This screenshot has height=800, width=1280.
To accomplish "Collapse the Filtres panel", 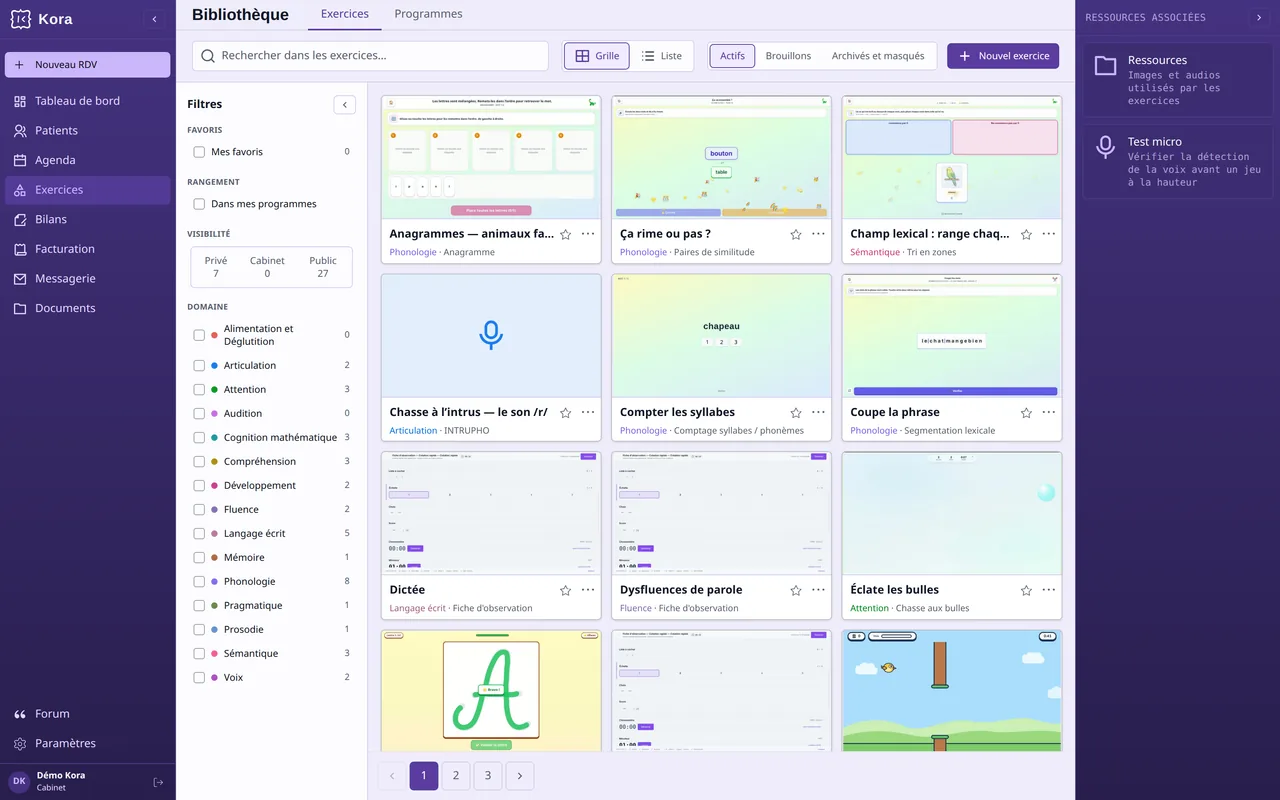I will [344, 104].
